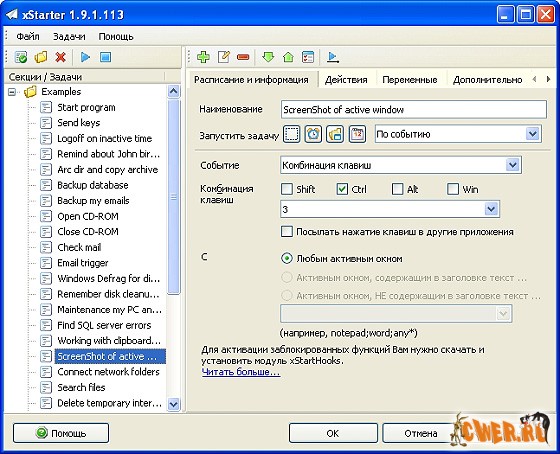560x454 pixels.
Task: Open the 'По событию' dropdown
Action: [532, 134]
